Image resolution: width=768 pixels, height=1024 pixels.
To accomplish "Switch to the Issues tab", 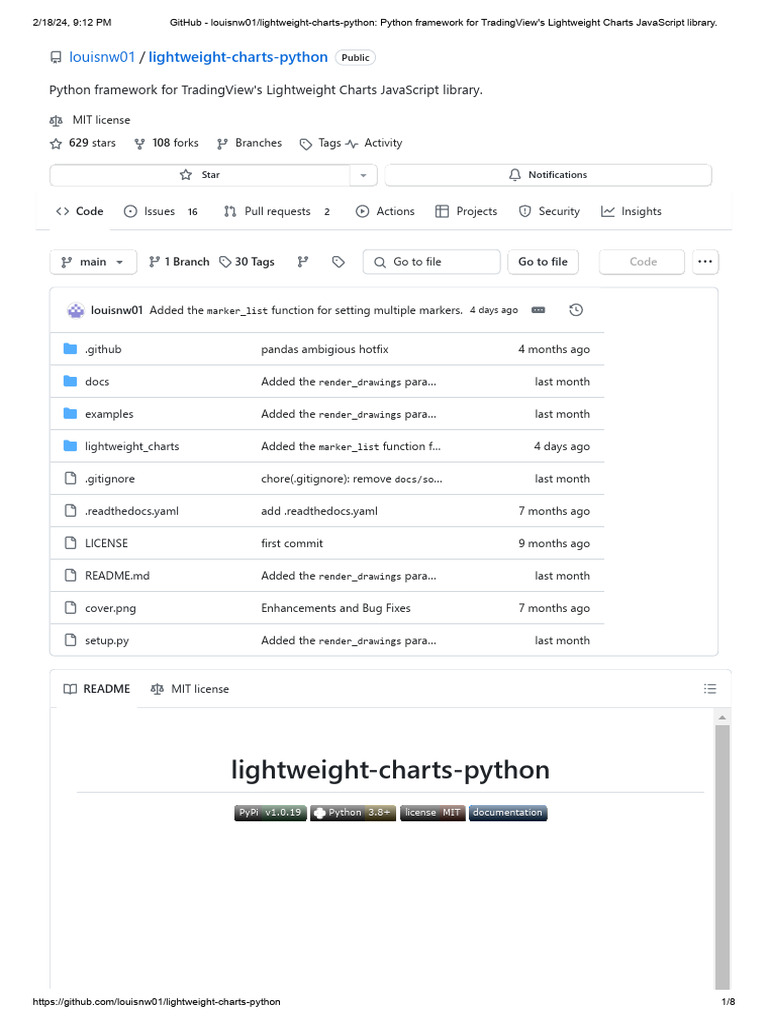I will [x=160, y=211].
